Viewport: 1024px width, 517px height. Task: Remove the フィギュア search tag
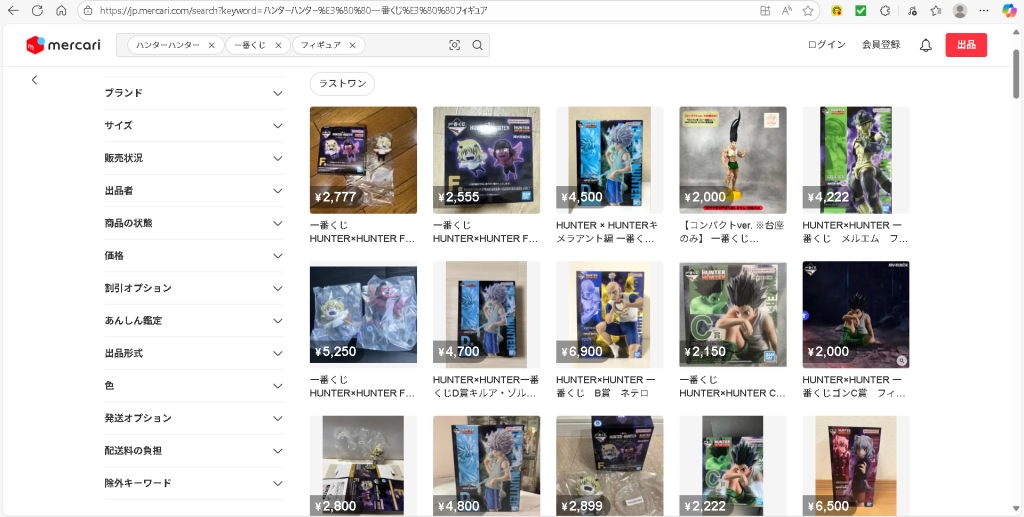coord(353,45)
